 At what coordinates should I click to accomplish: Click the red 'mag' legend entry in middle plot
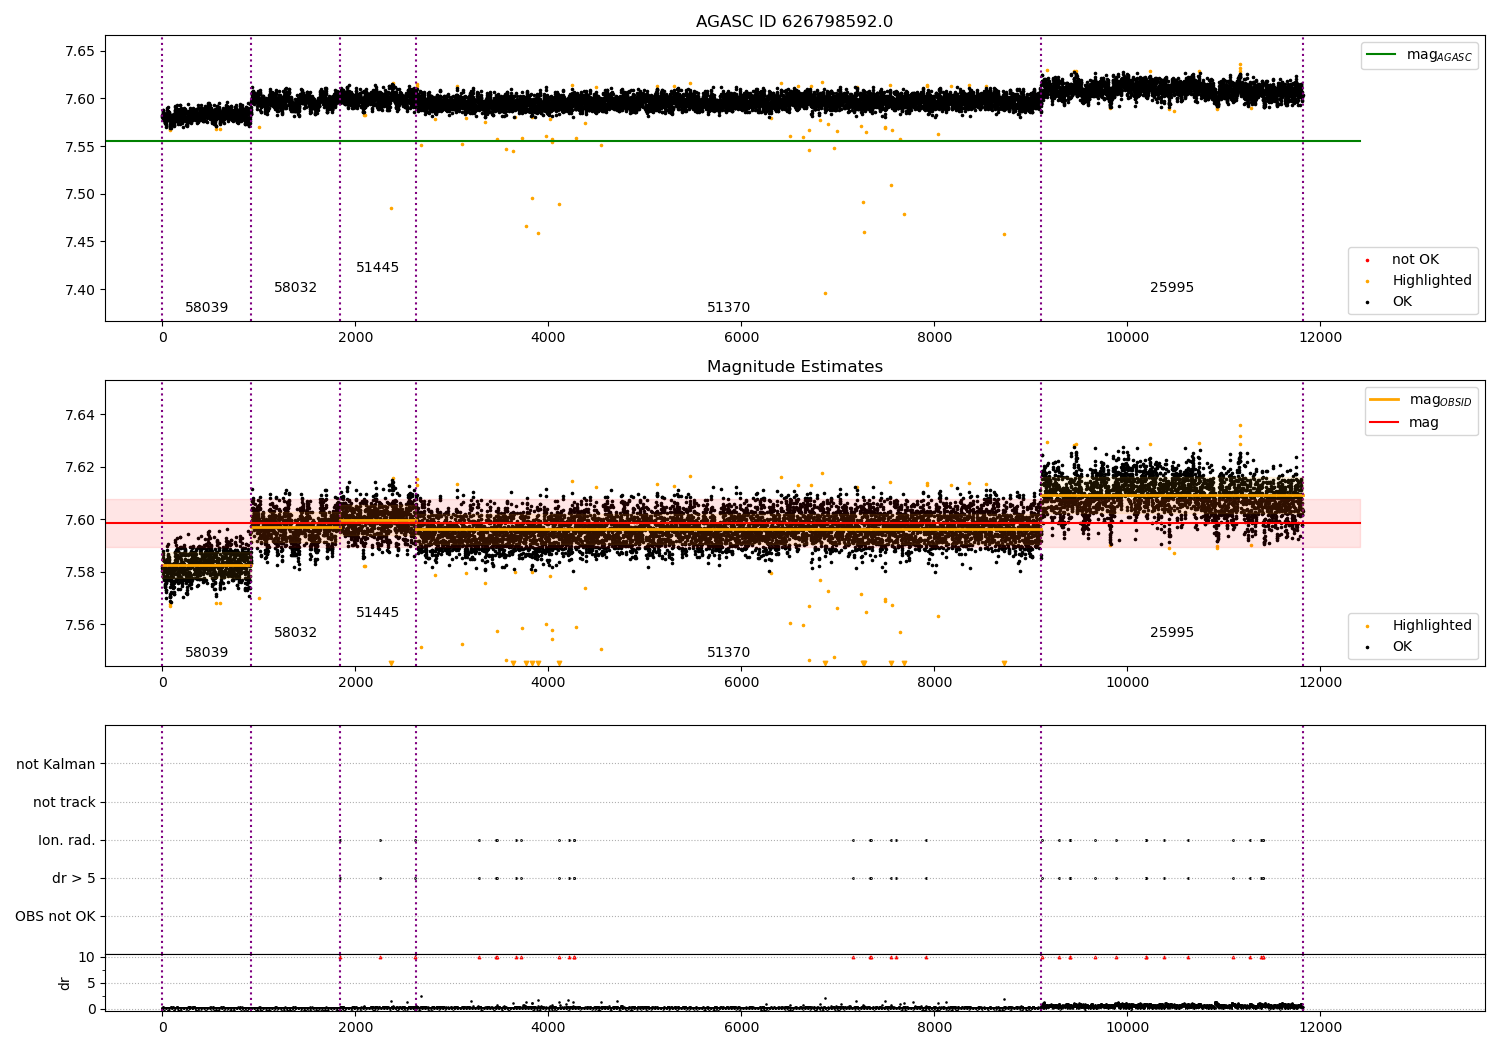[1423, 423]
